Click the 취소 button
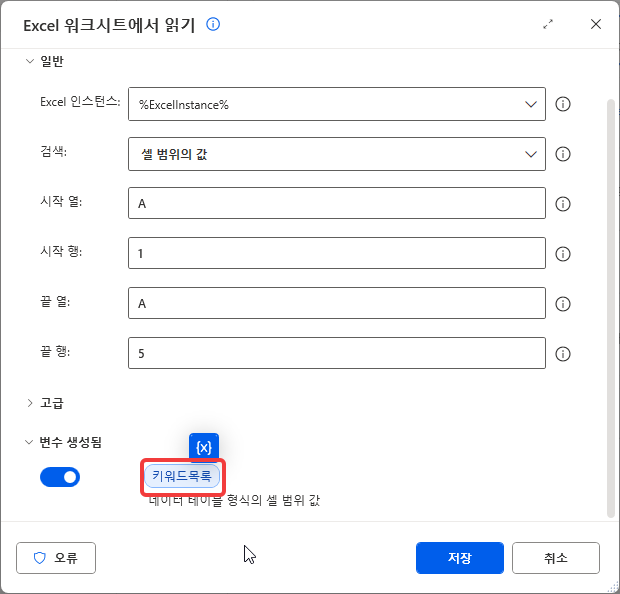The image size is (620, 594). click(556, 558)
